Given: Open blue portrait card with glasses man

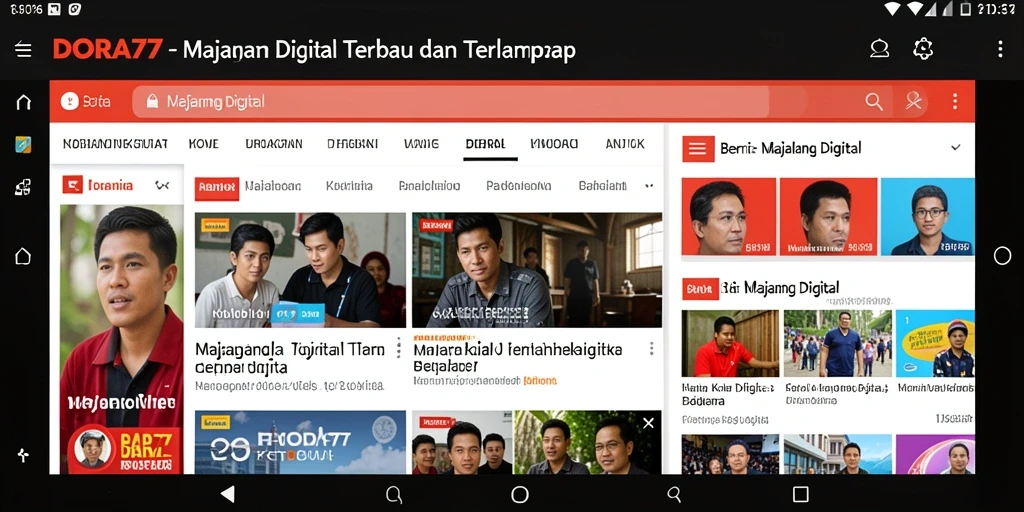Looking at the screenshot, I should 927,216.
